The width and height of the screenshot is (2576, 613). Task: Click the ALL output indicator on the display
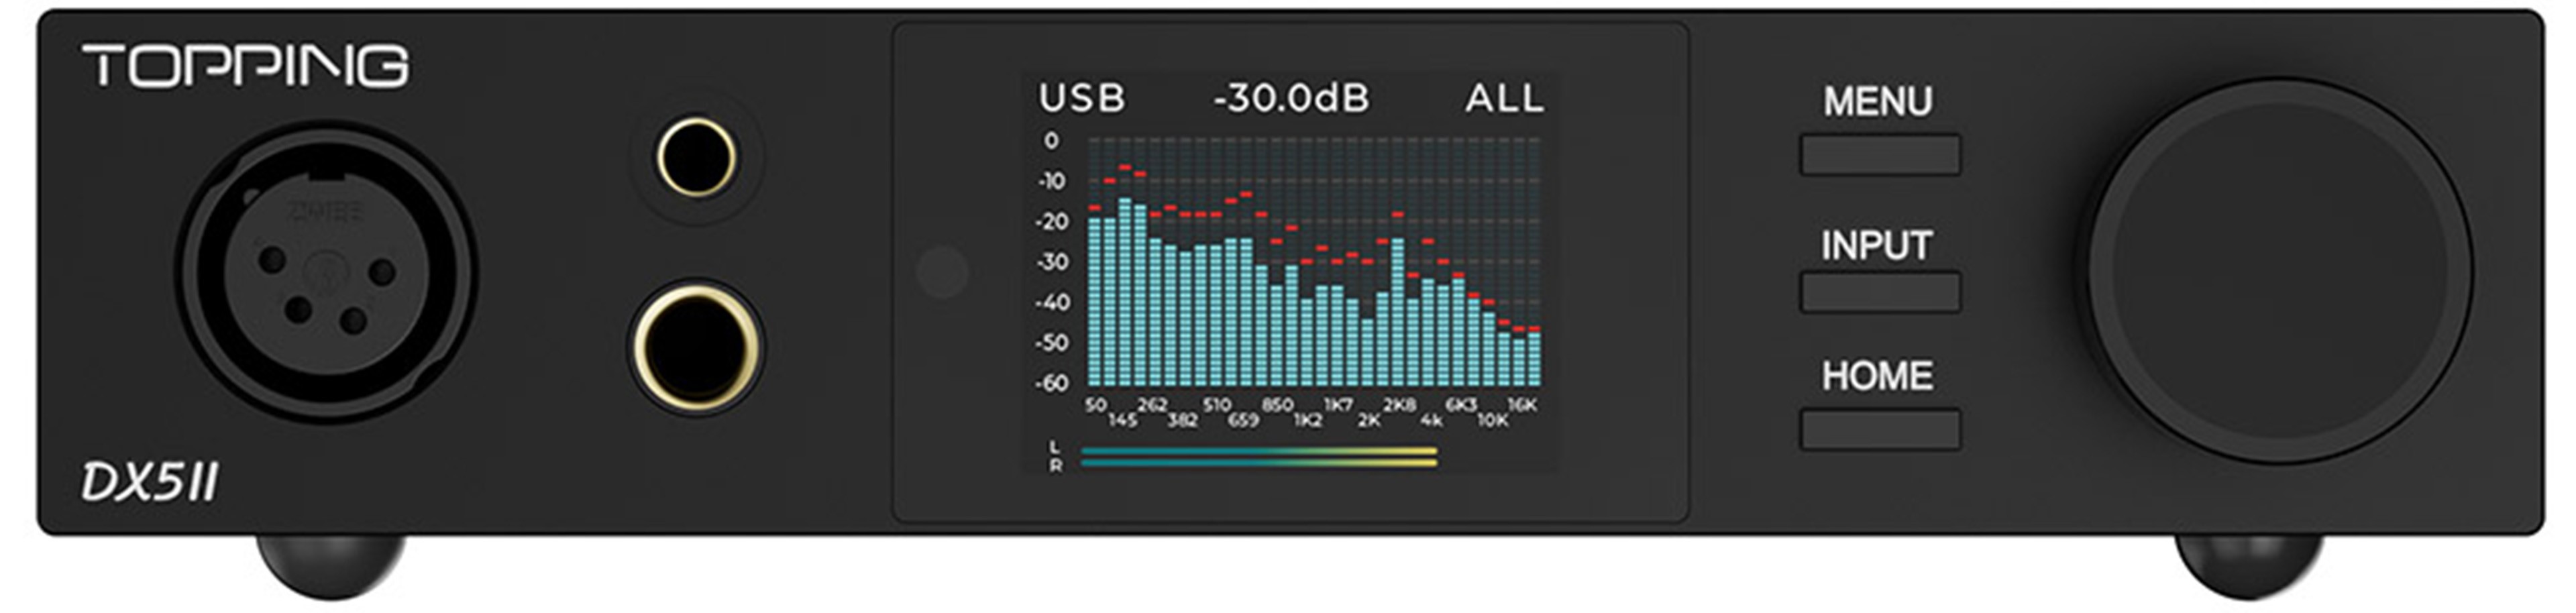pos(1505,98)
